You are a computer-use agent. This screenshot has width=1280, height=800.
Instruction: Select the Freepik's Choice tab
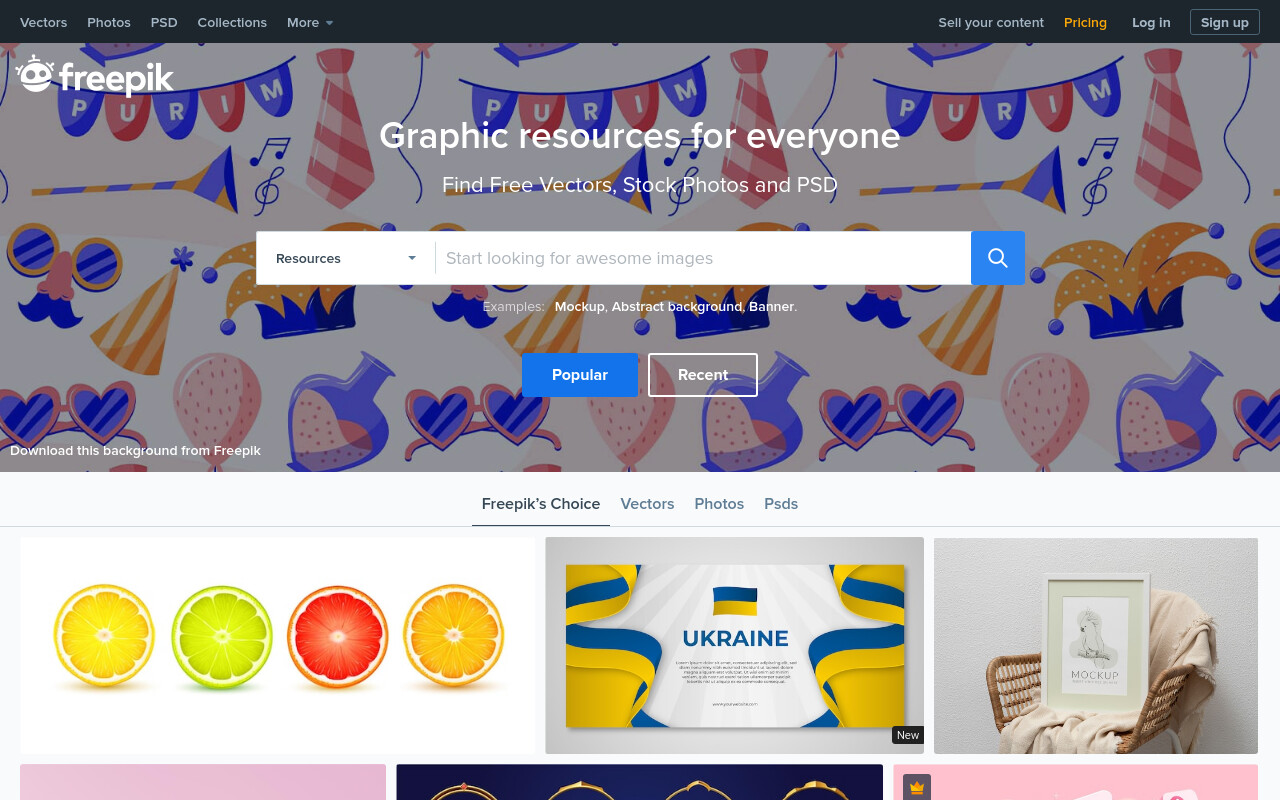tap(541, 504)
